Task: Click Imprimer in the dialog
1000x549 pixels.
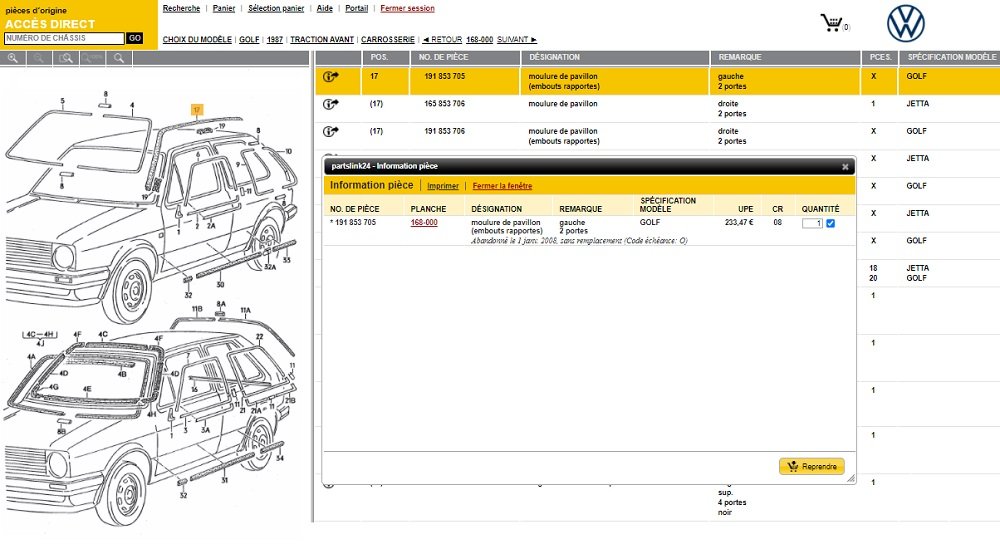Action: (443, 186)
